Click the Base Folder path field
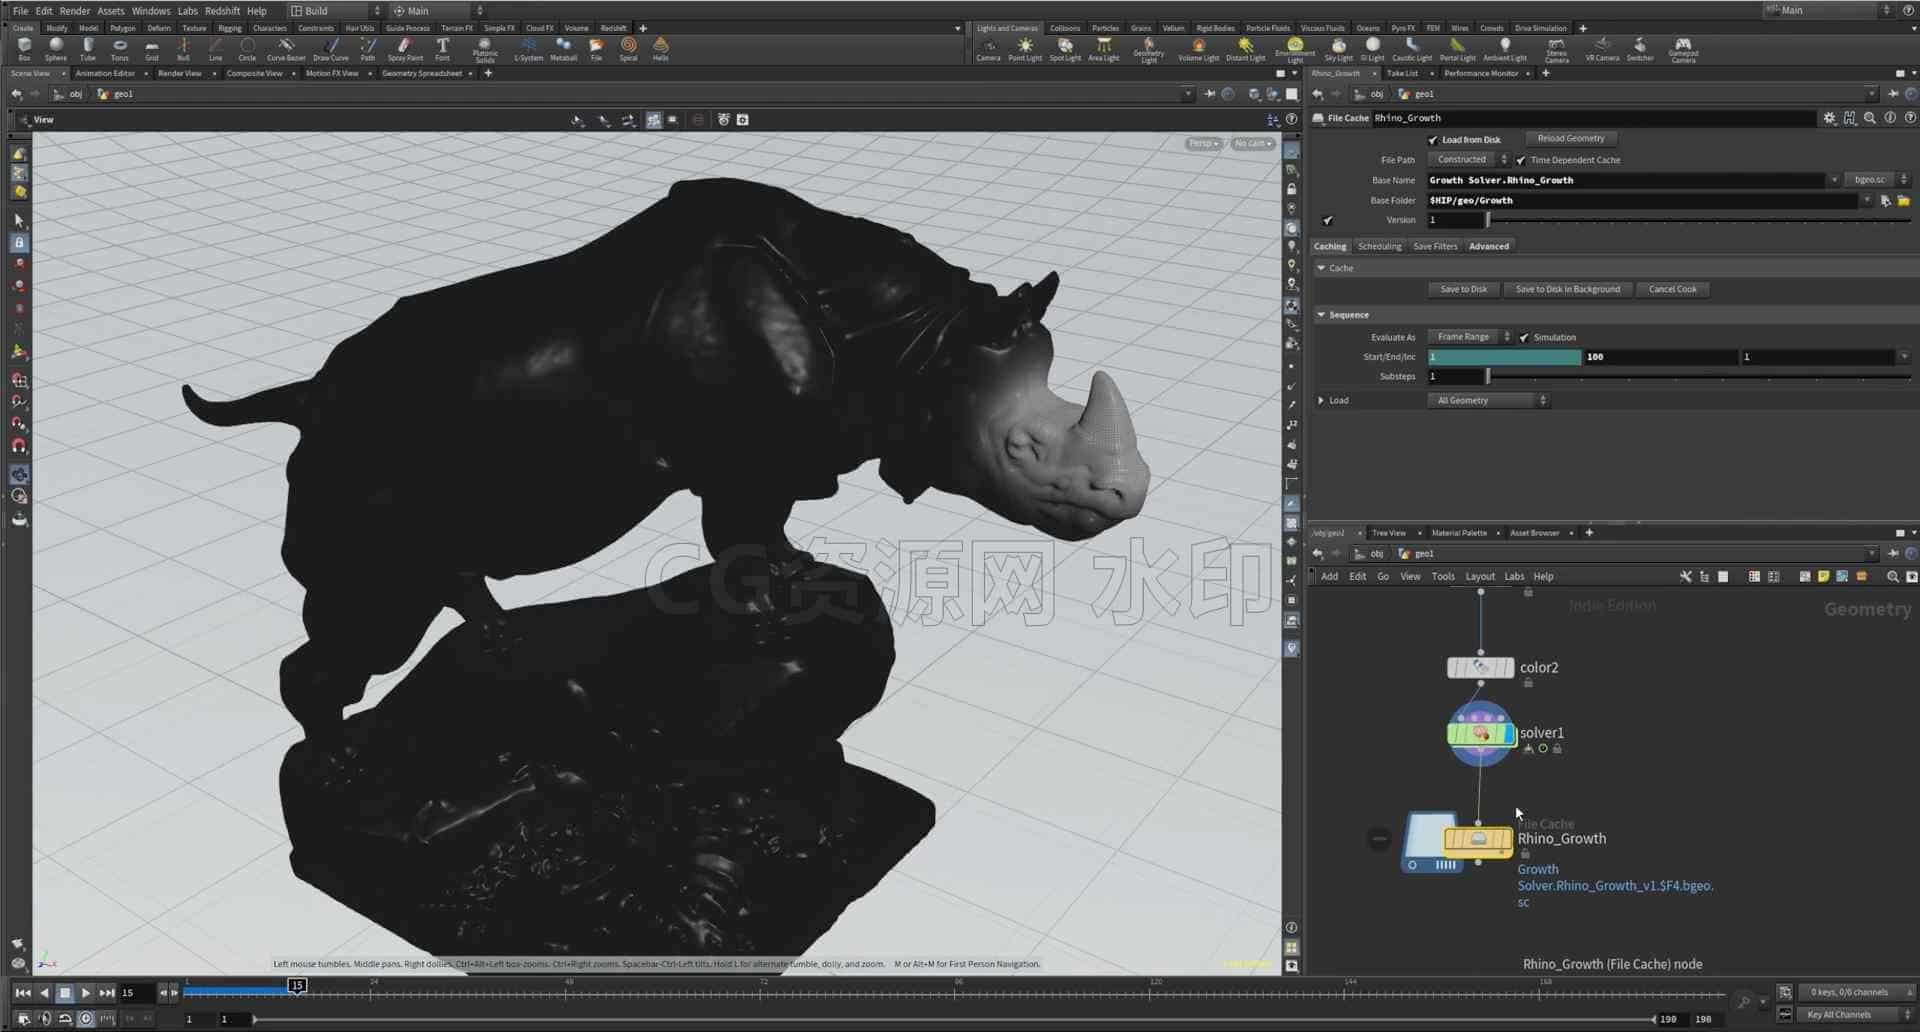The height and width of the screenshot is (1032, 1920). (1642, 200)
